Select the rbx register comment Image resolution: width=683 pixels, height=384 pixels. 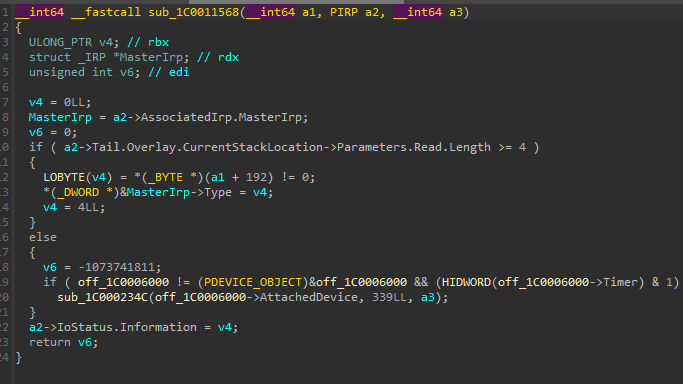point(148,42)
